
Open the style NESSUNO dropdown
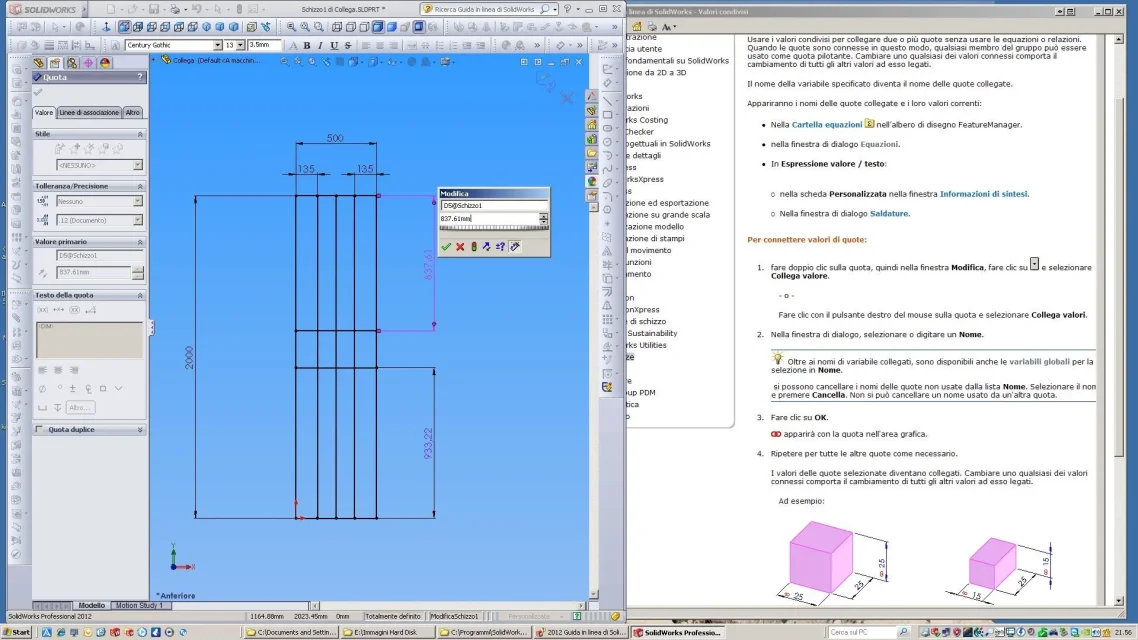click(x=137, y=165)
